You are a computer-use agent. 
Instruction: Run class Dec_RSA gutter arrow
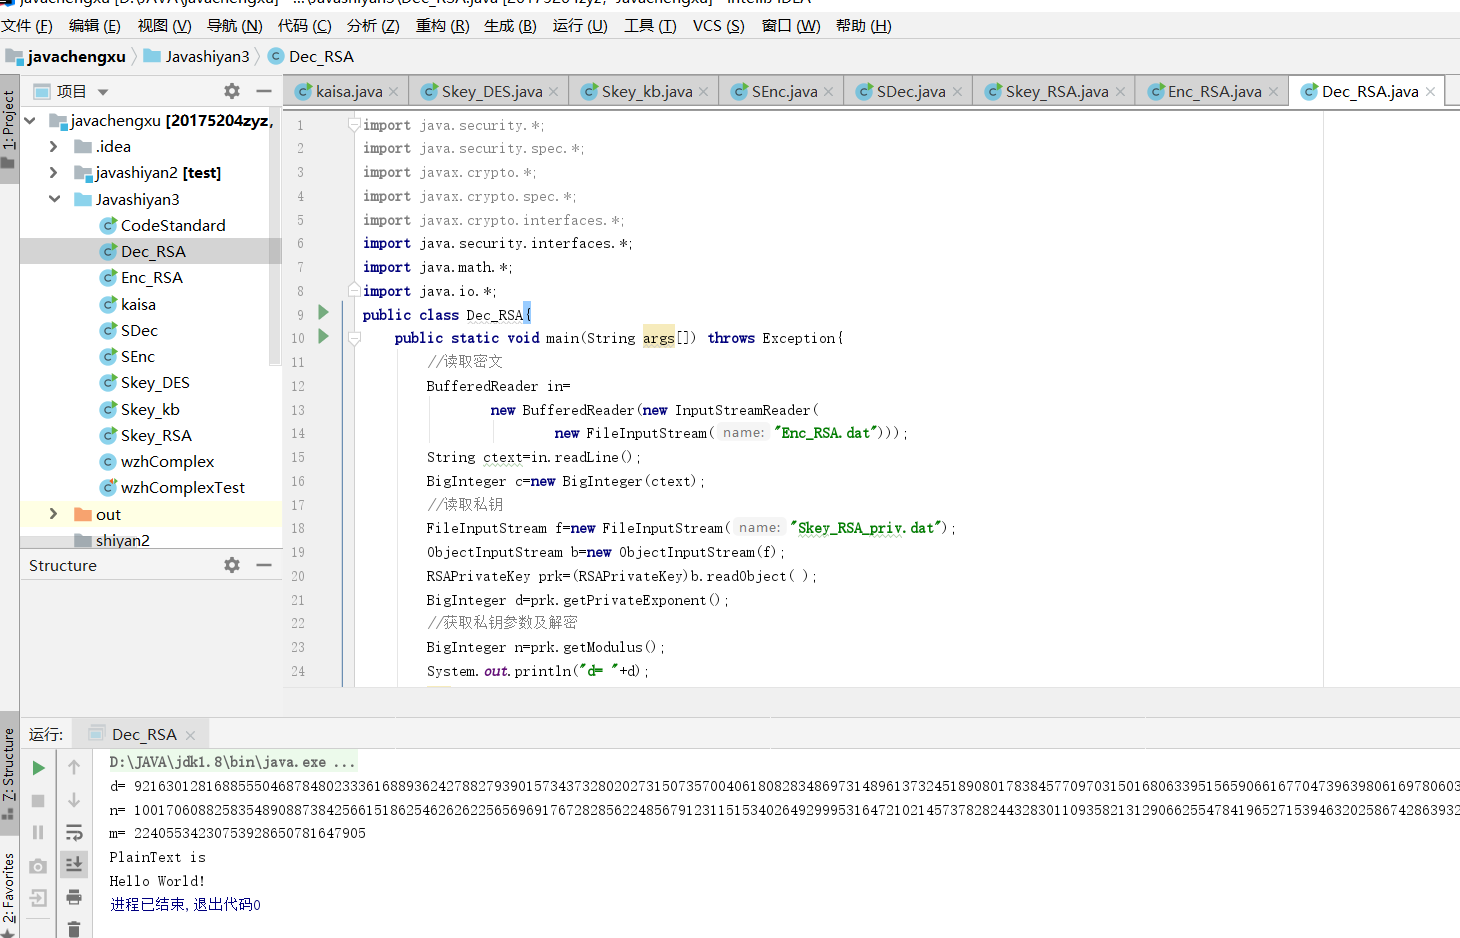(x=323, y=313)
